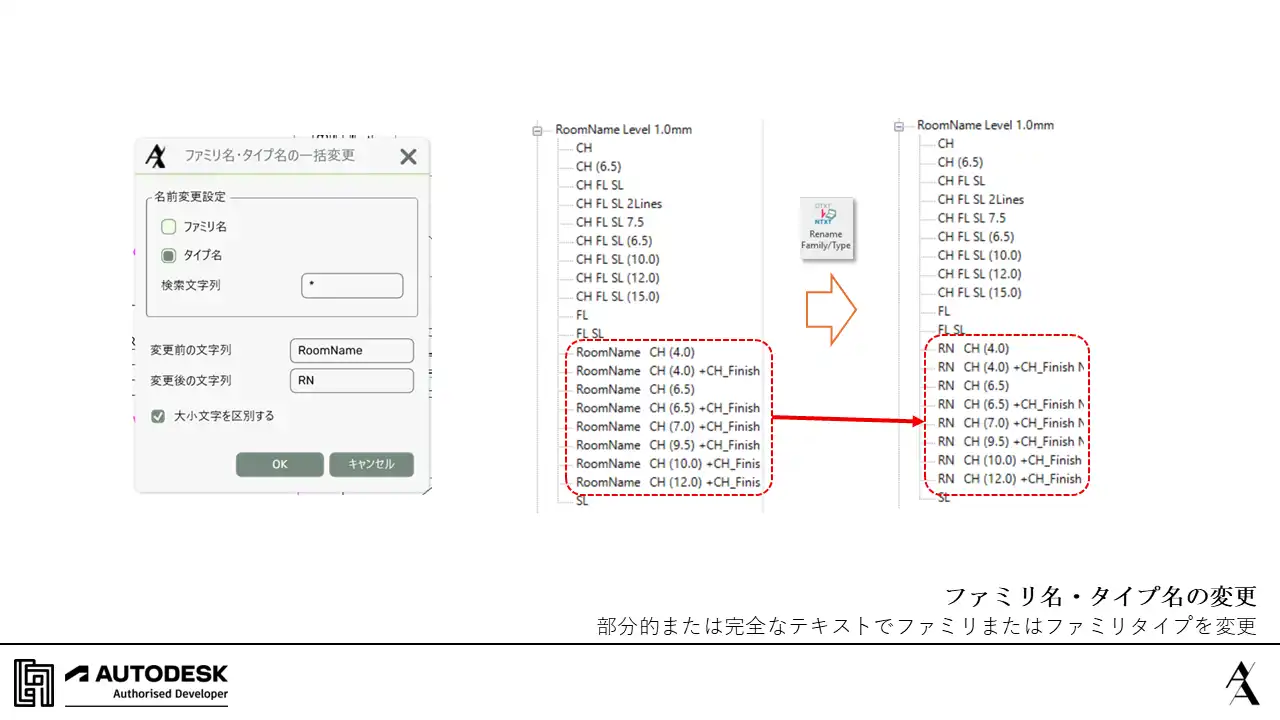Click the orange right-pointing arrow graphic
Viewport: 1280px width, 720px height.
point(831,310)
